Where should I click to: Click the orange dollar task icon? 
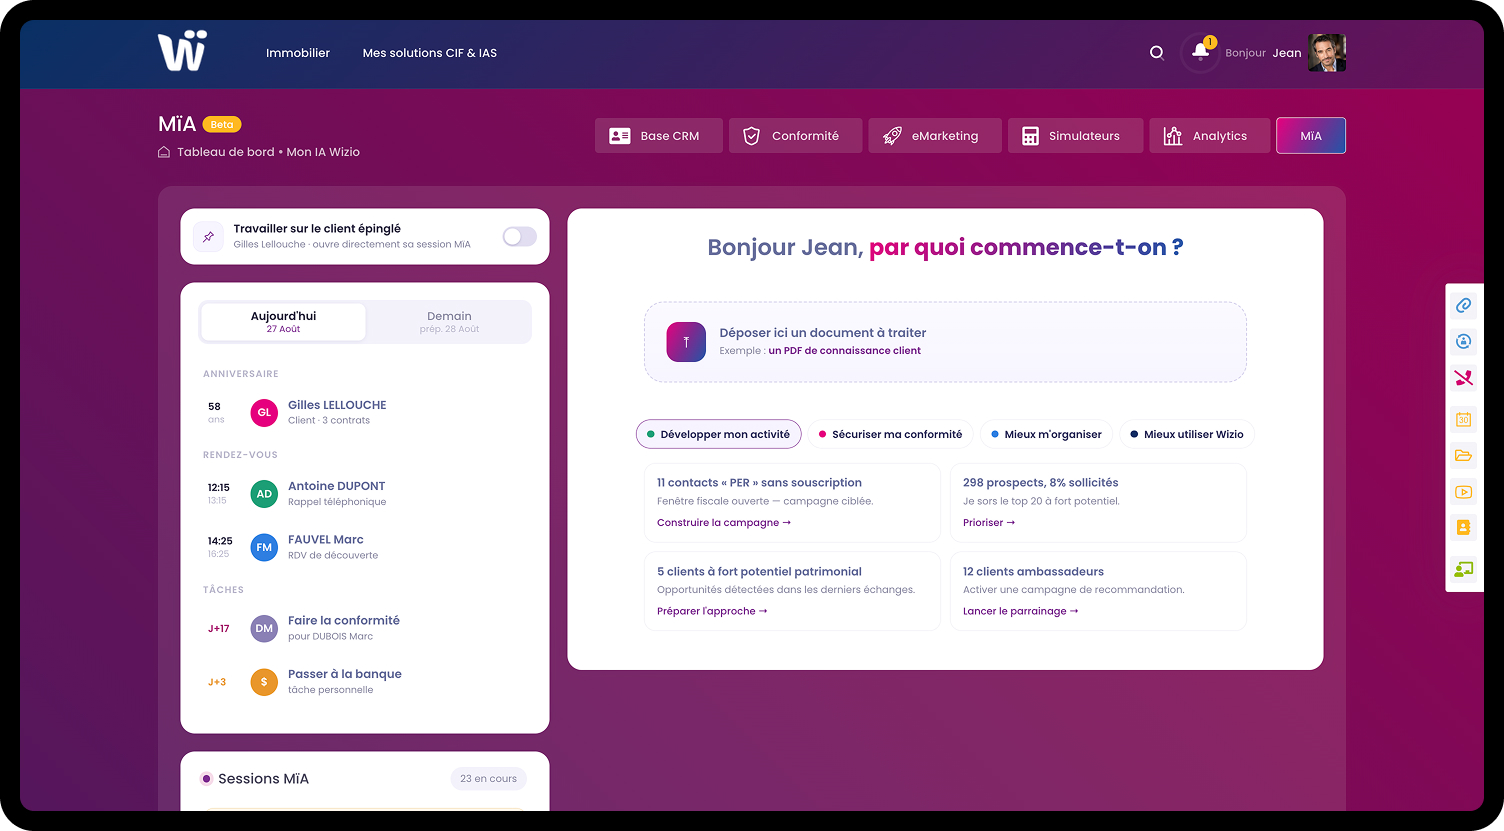(264, 682)
